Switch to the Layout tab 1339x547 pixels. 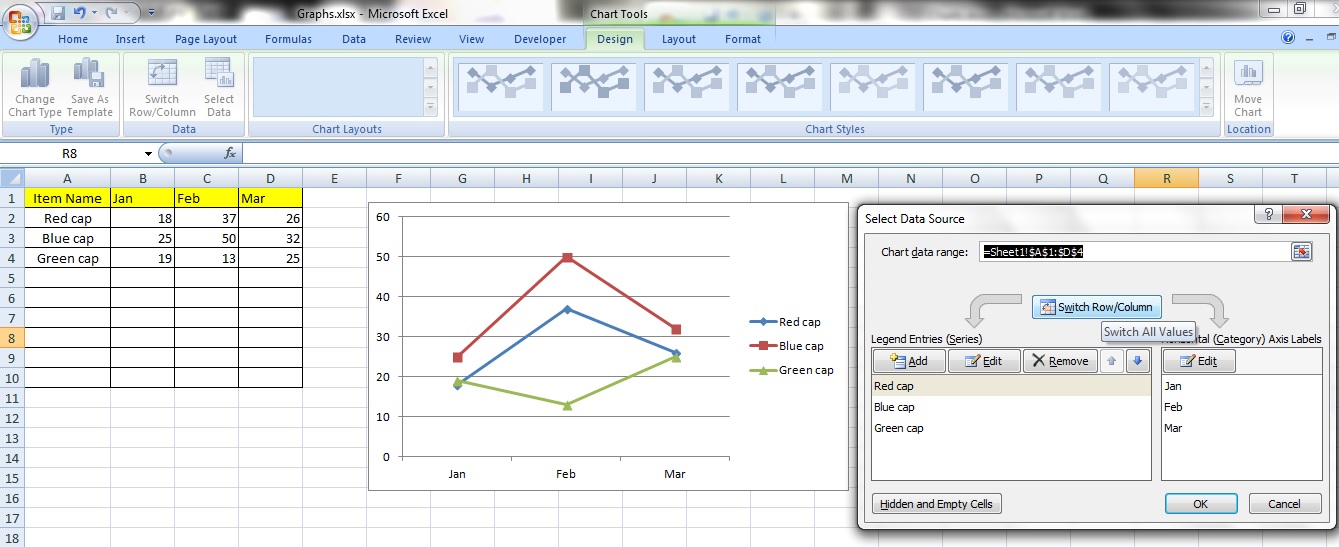coord(678,39)
